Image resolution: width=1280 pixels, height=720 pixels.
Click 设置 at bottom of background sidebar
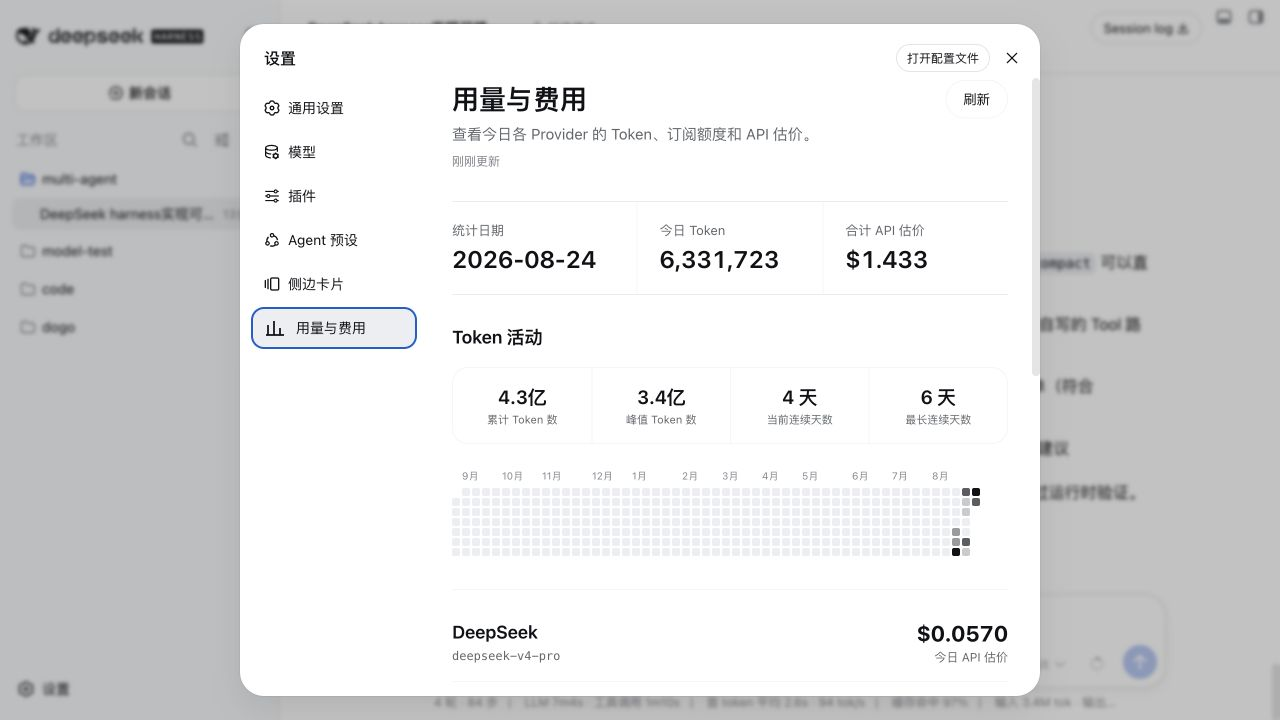tap(44, 689)
